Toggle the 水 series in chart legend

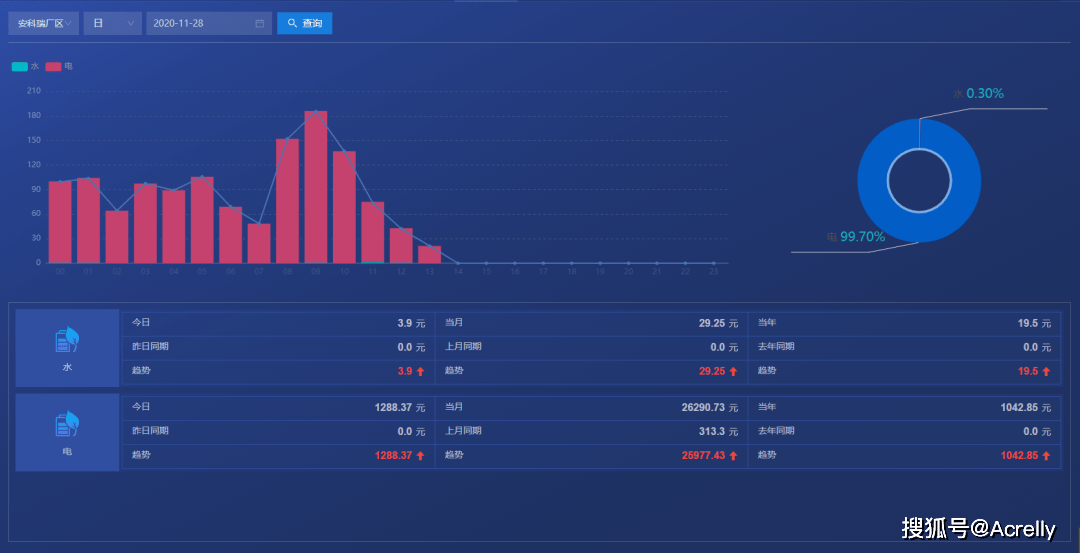[x=25, y=67]
